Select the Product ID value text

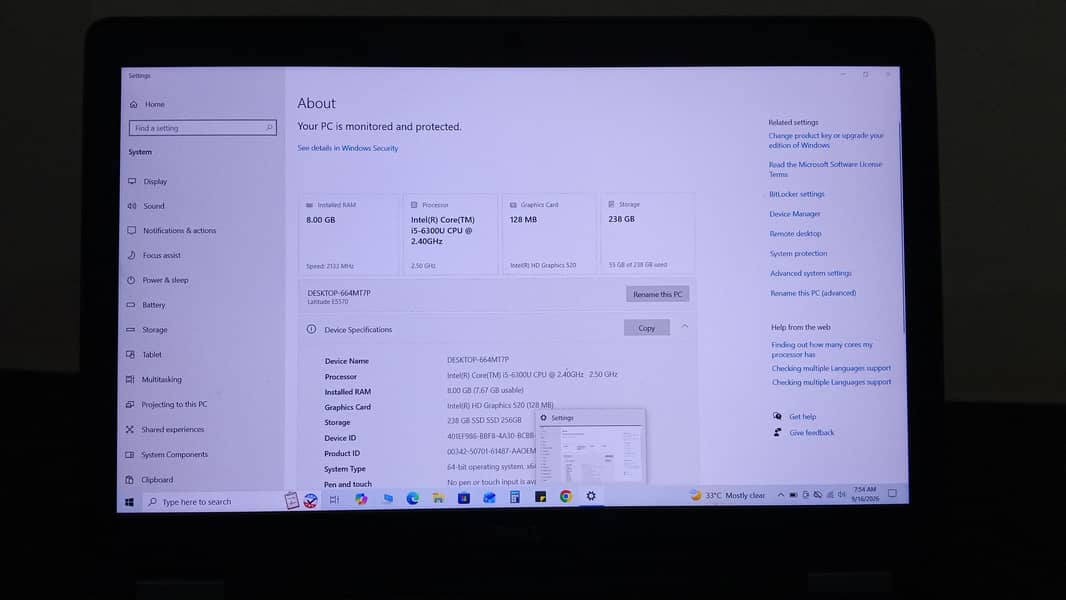tap(491, 451)
